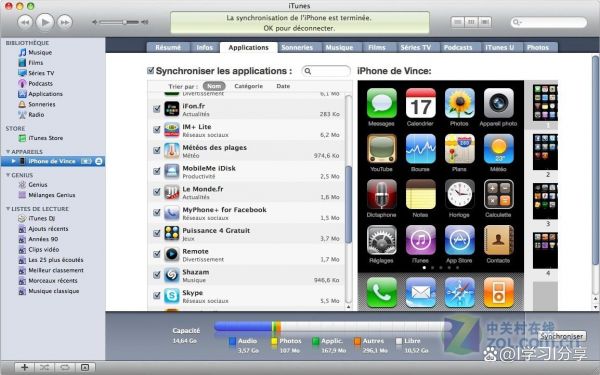Click the Play button
The image size is (600, 375).
tap(45, 22)
